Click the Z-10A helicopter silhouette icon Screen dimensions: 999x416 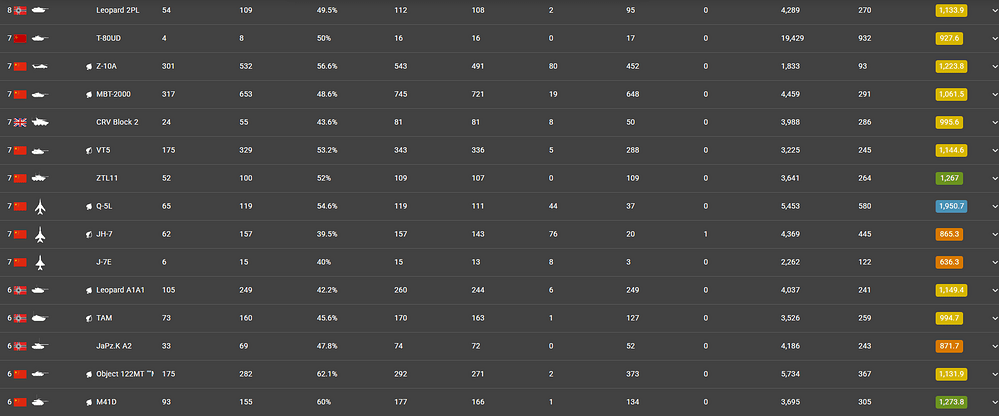click(40, 66)
